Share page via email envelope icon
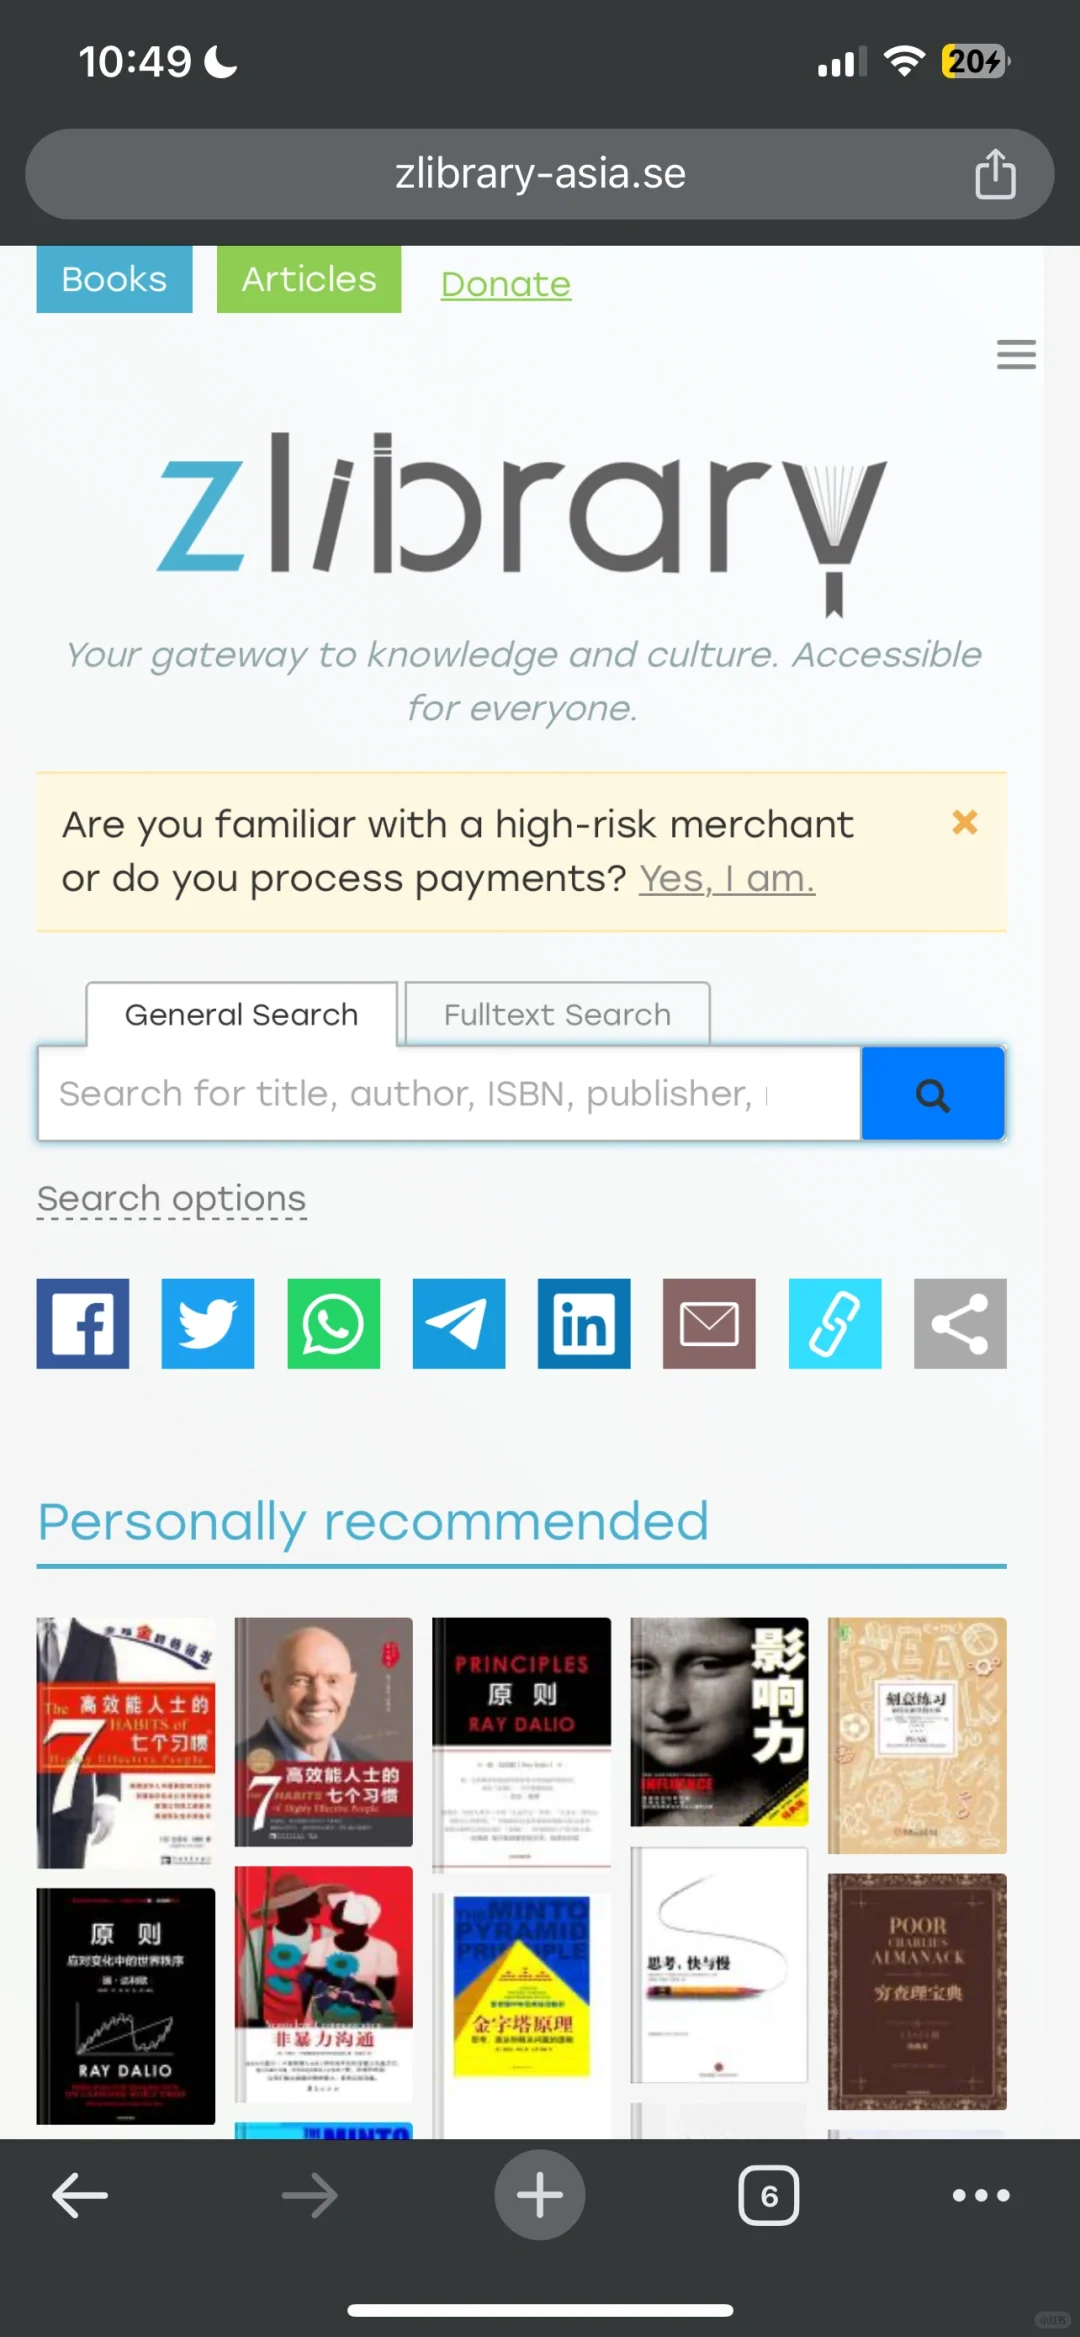 709,1323
